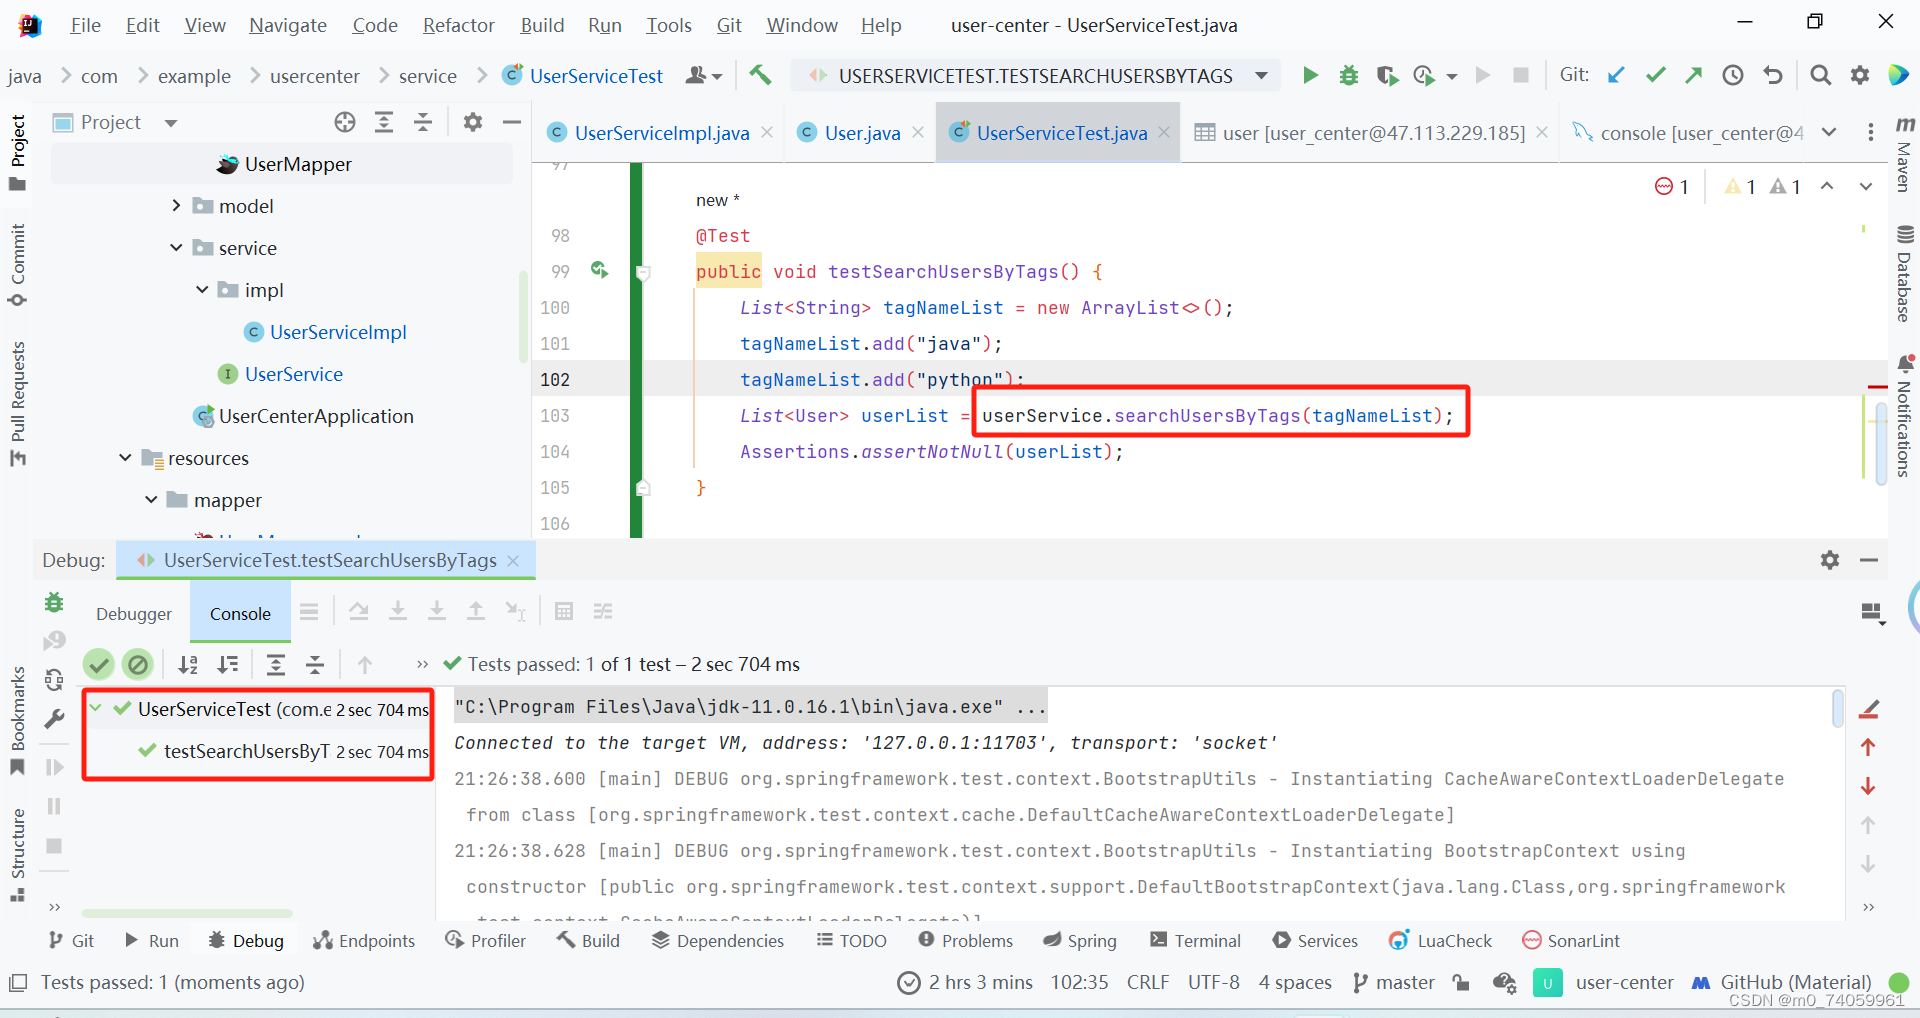
Task: Switch to UserServiceImpl.java tab
Action: pyautogui.click(x=662, y=133)
